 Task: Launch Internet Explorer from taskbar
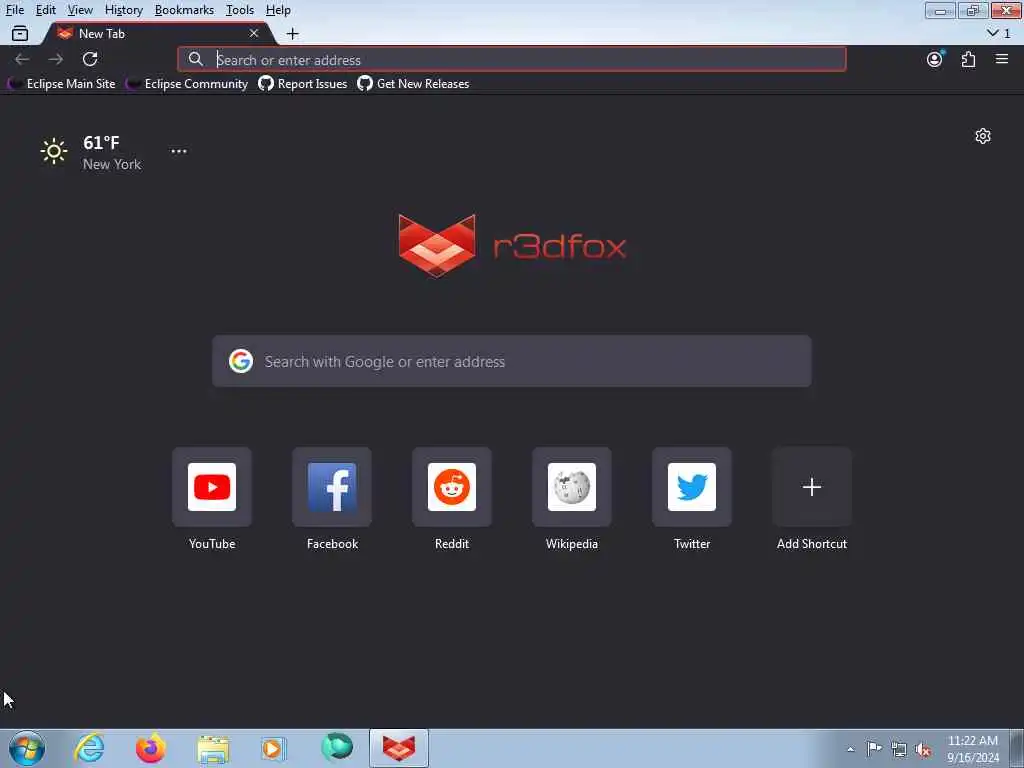click(x=89, y=748)
